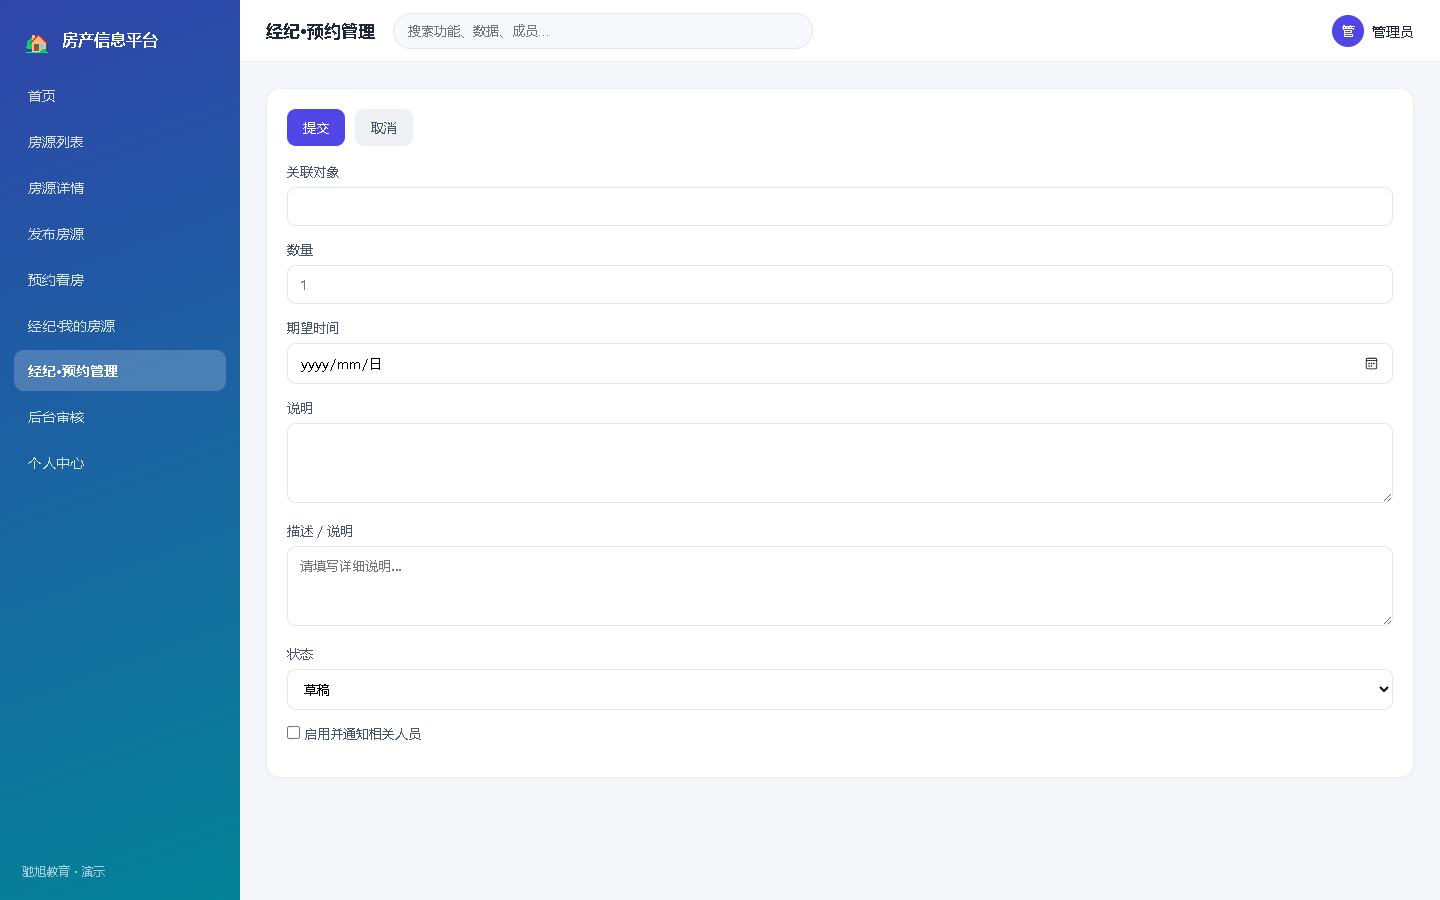
Task: Grab 说明 textarea resize handle
Action: 1387,497
